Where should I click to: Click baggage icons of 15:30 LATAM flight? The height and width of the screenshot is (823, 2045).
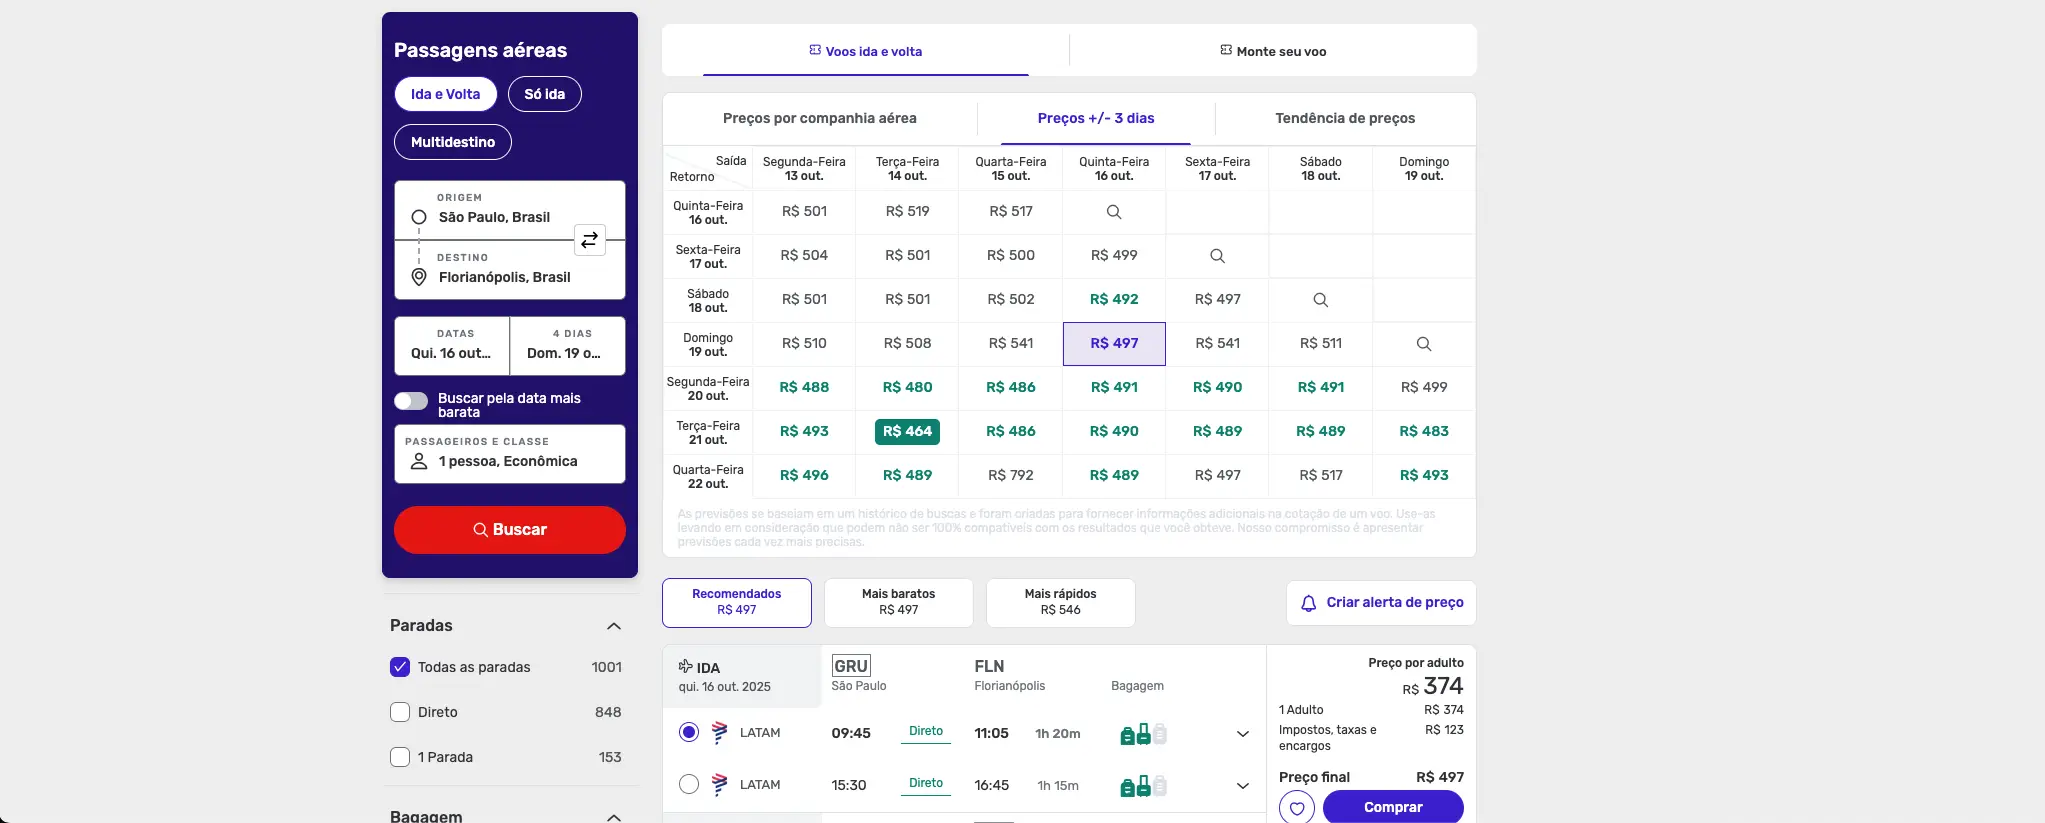tap(1143, 786)
